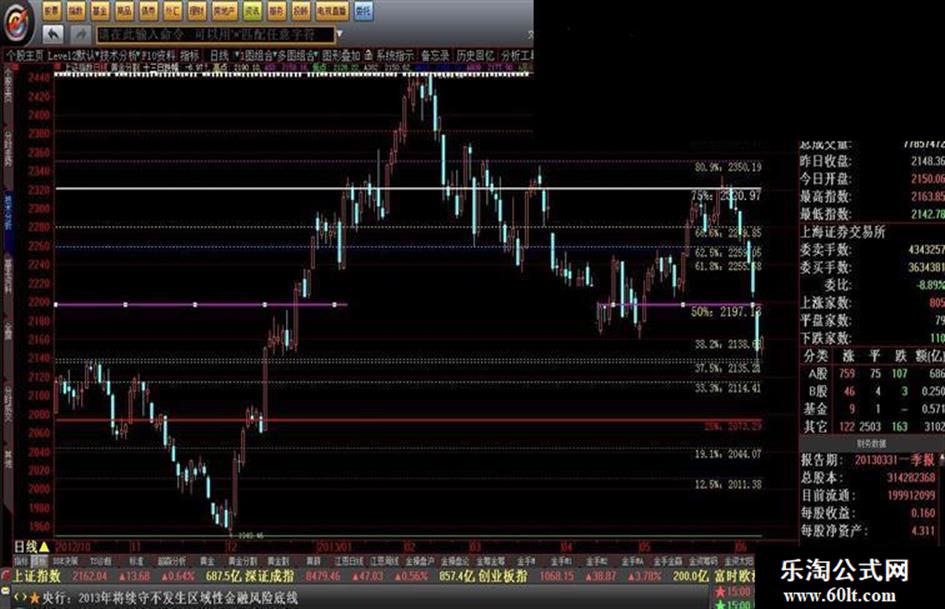Click the 今日开盘 label in side panel
Viewport: 945px width, 609px height.
tap(825, 178)
